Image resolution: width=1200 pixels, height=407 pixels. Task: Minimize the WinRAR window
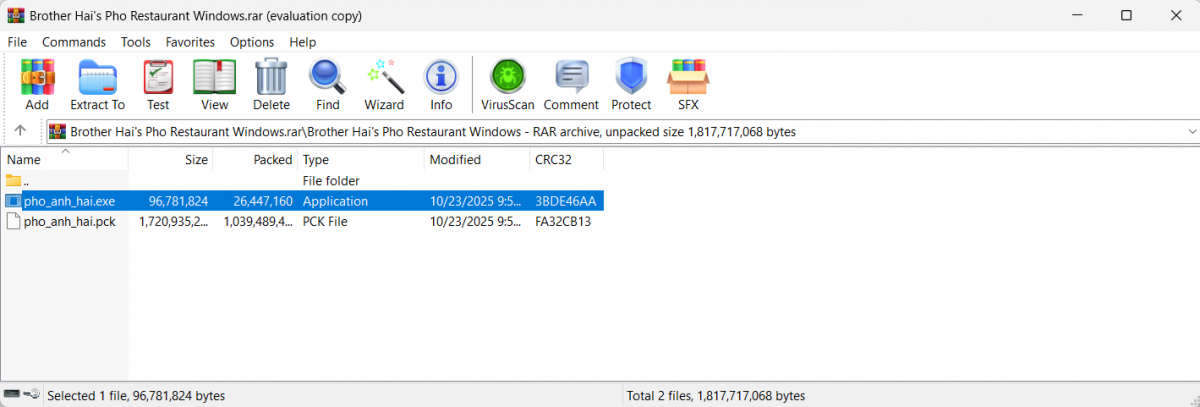pos(1079,16)
